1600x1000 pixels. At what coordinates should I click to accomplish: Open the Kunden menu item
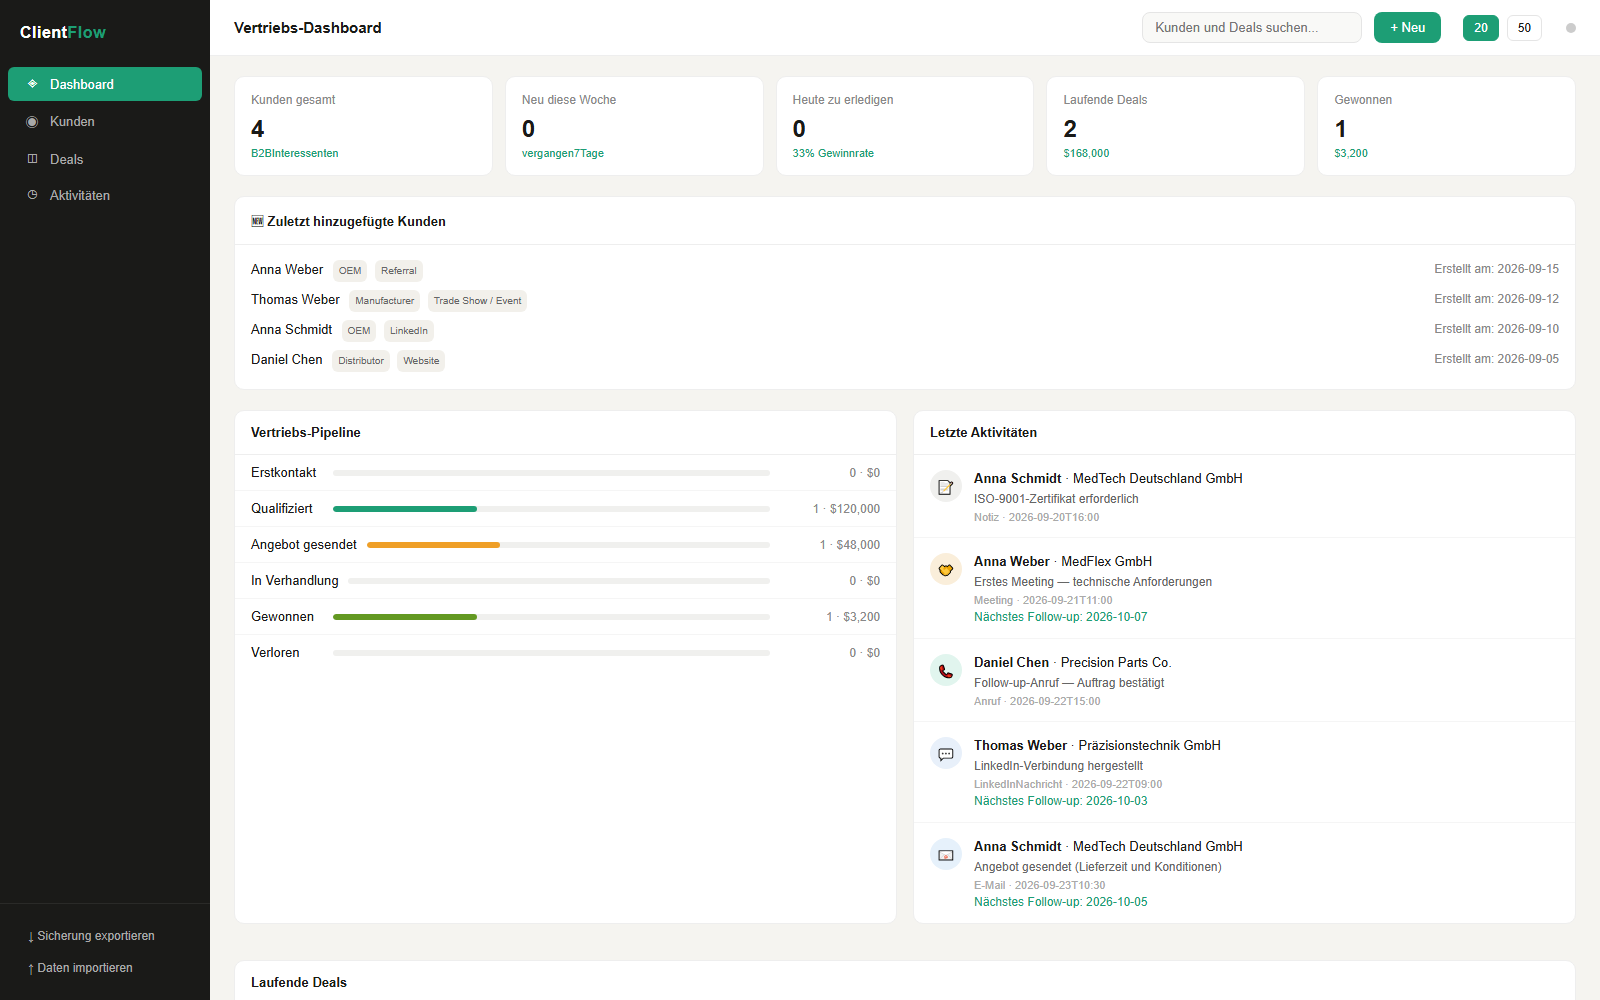(x=105, y=121)
